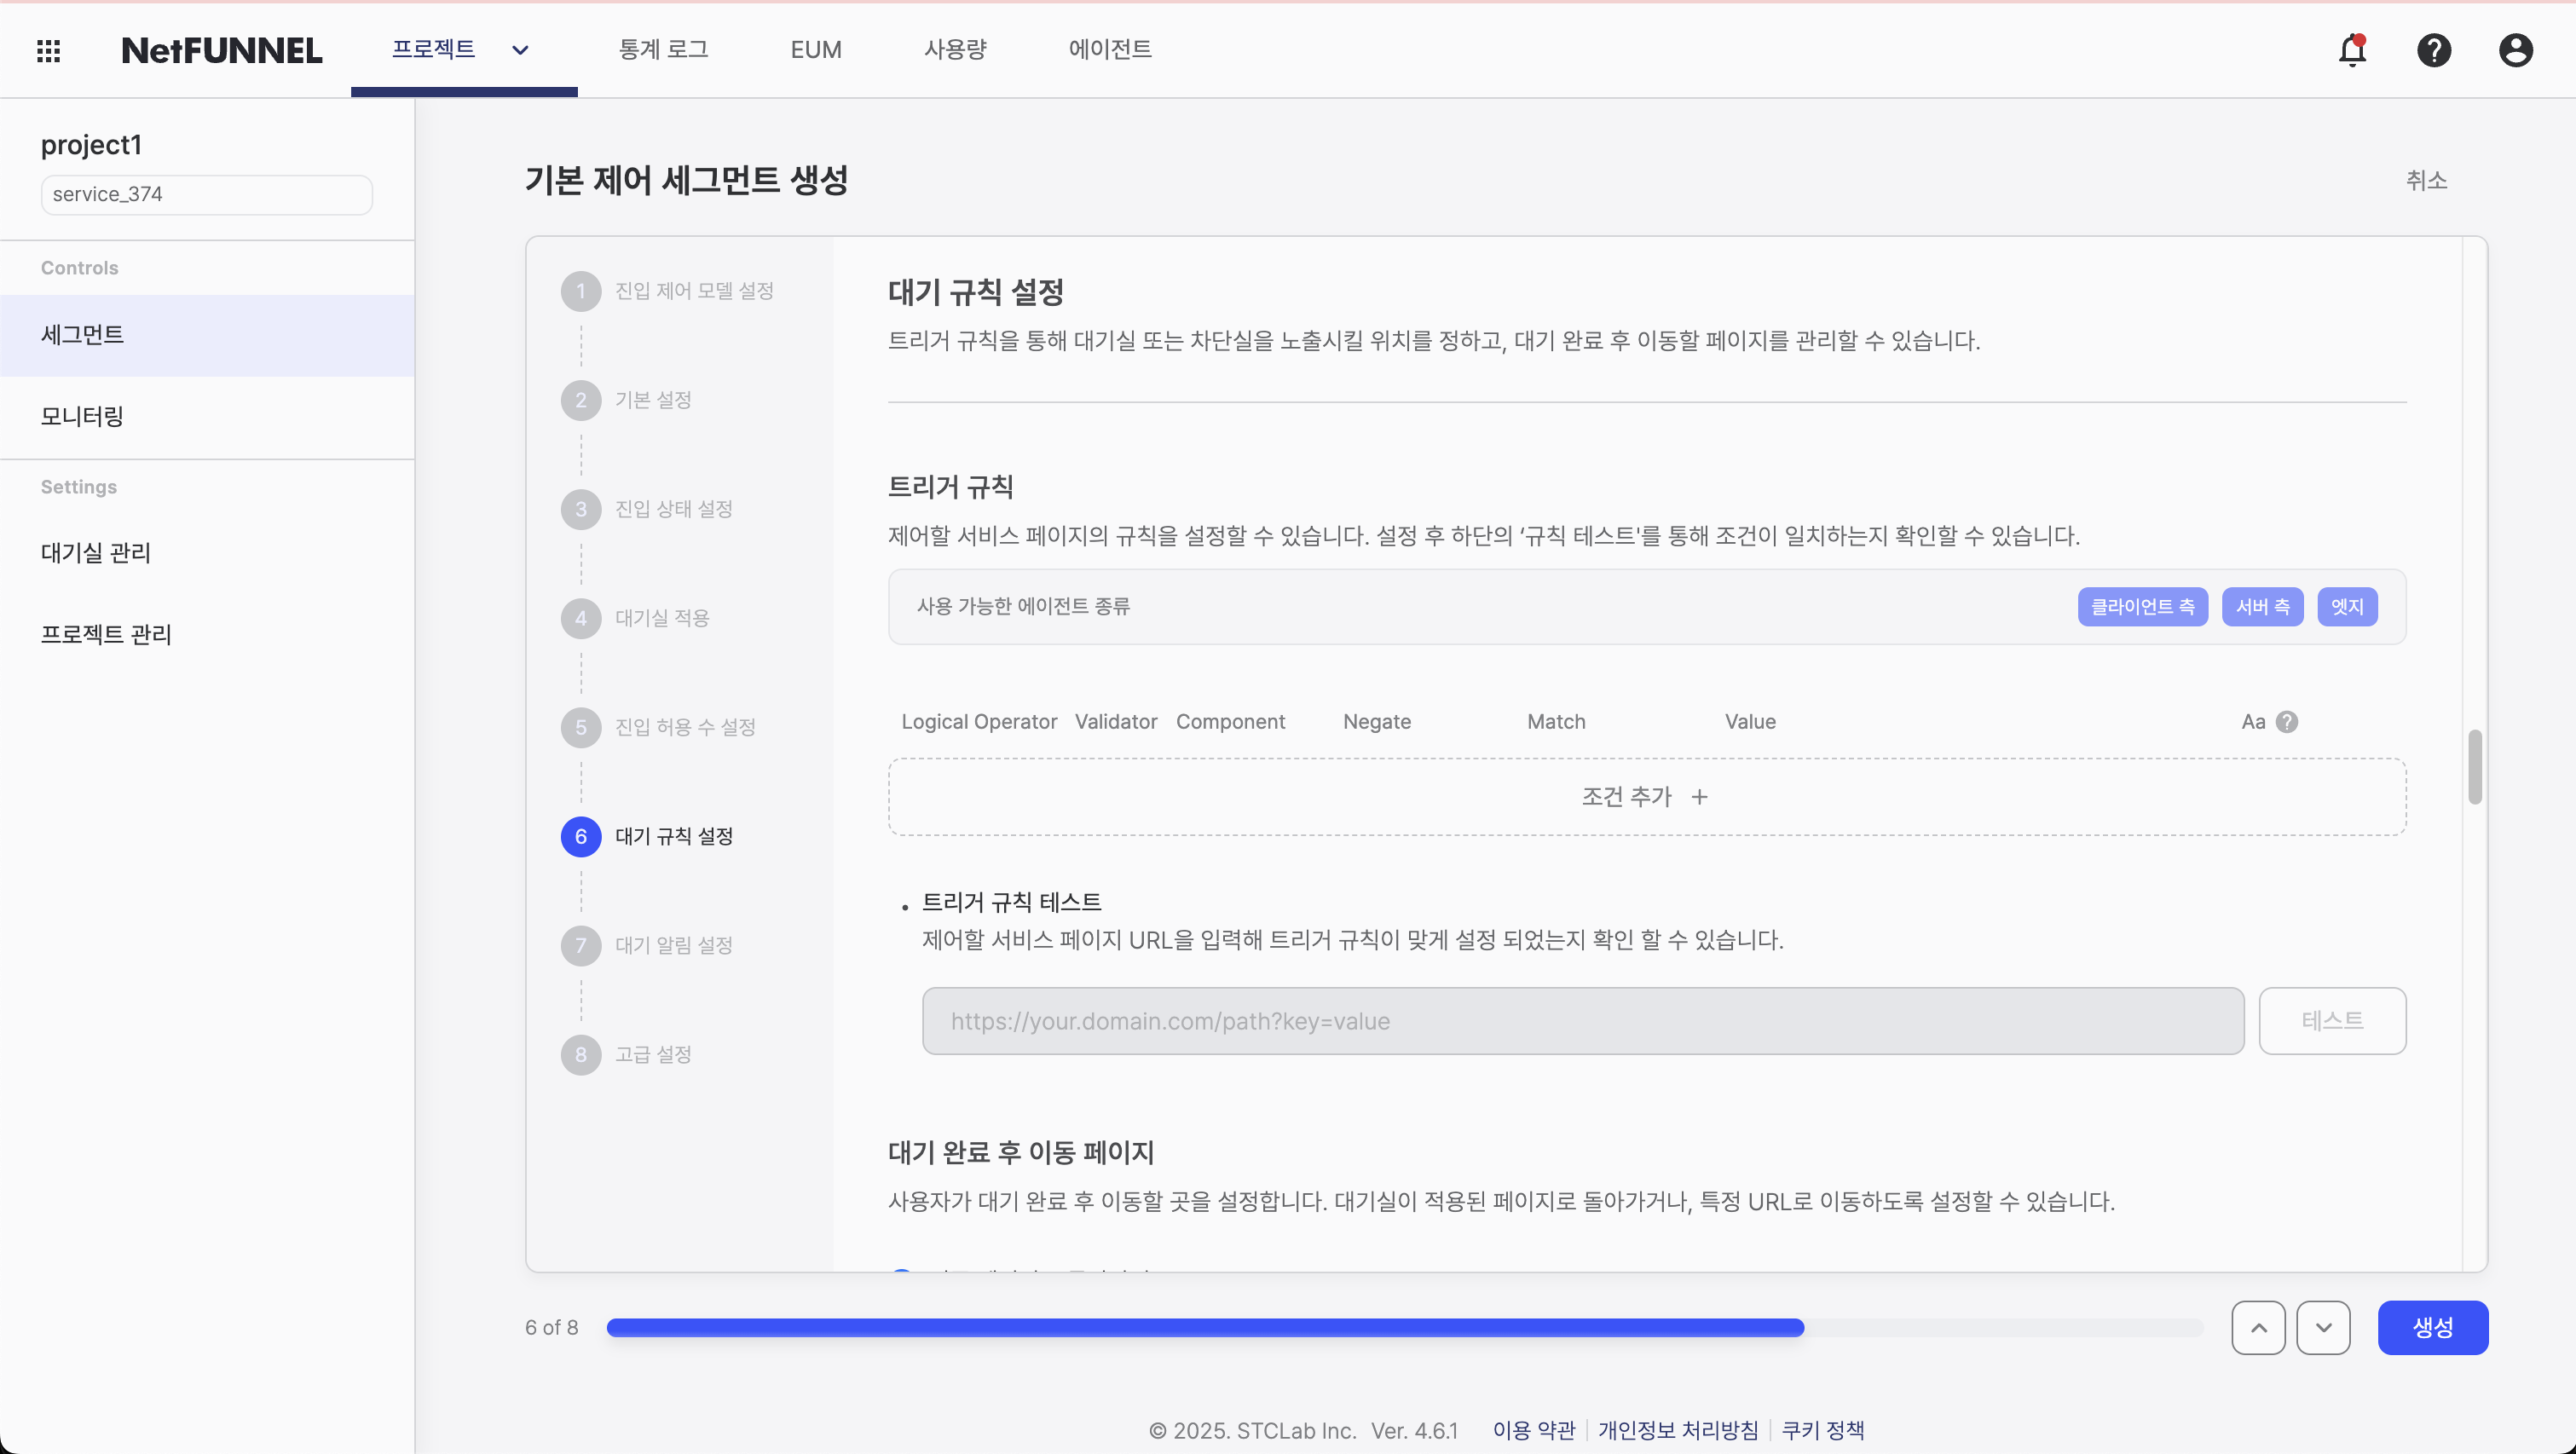Switch to the EUM tab
Image resolution: width=2576 pixels, height=1454 pixels.
point(815,50)
